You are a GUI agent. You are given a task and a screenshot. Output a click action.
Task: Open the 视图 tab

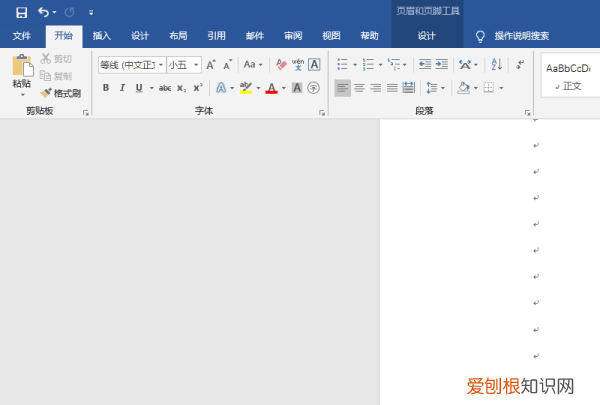pyautogui.click(x=331, y=36)
